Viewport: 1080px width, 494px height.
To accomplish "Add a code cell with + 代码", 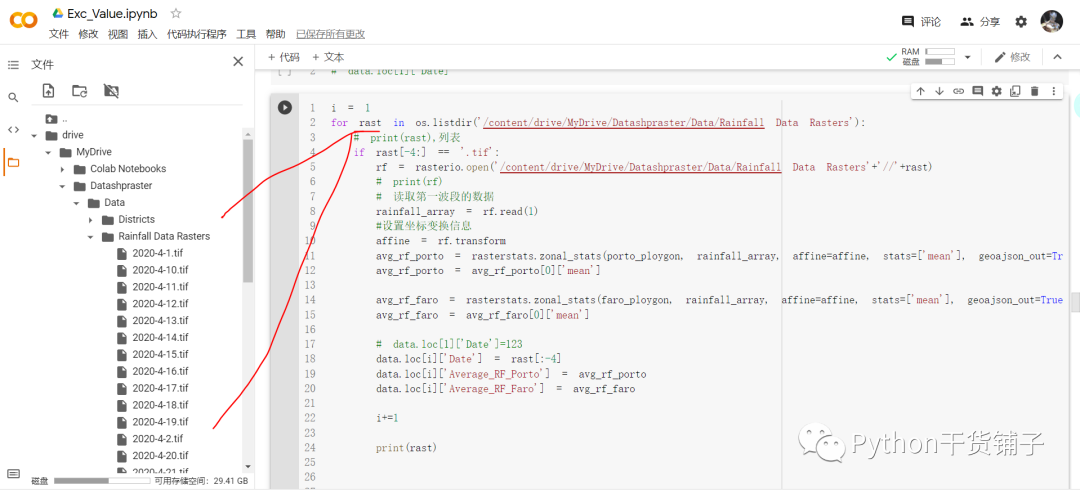I will coord(283,57).
